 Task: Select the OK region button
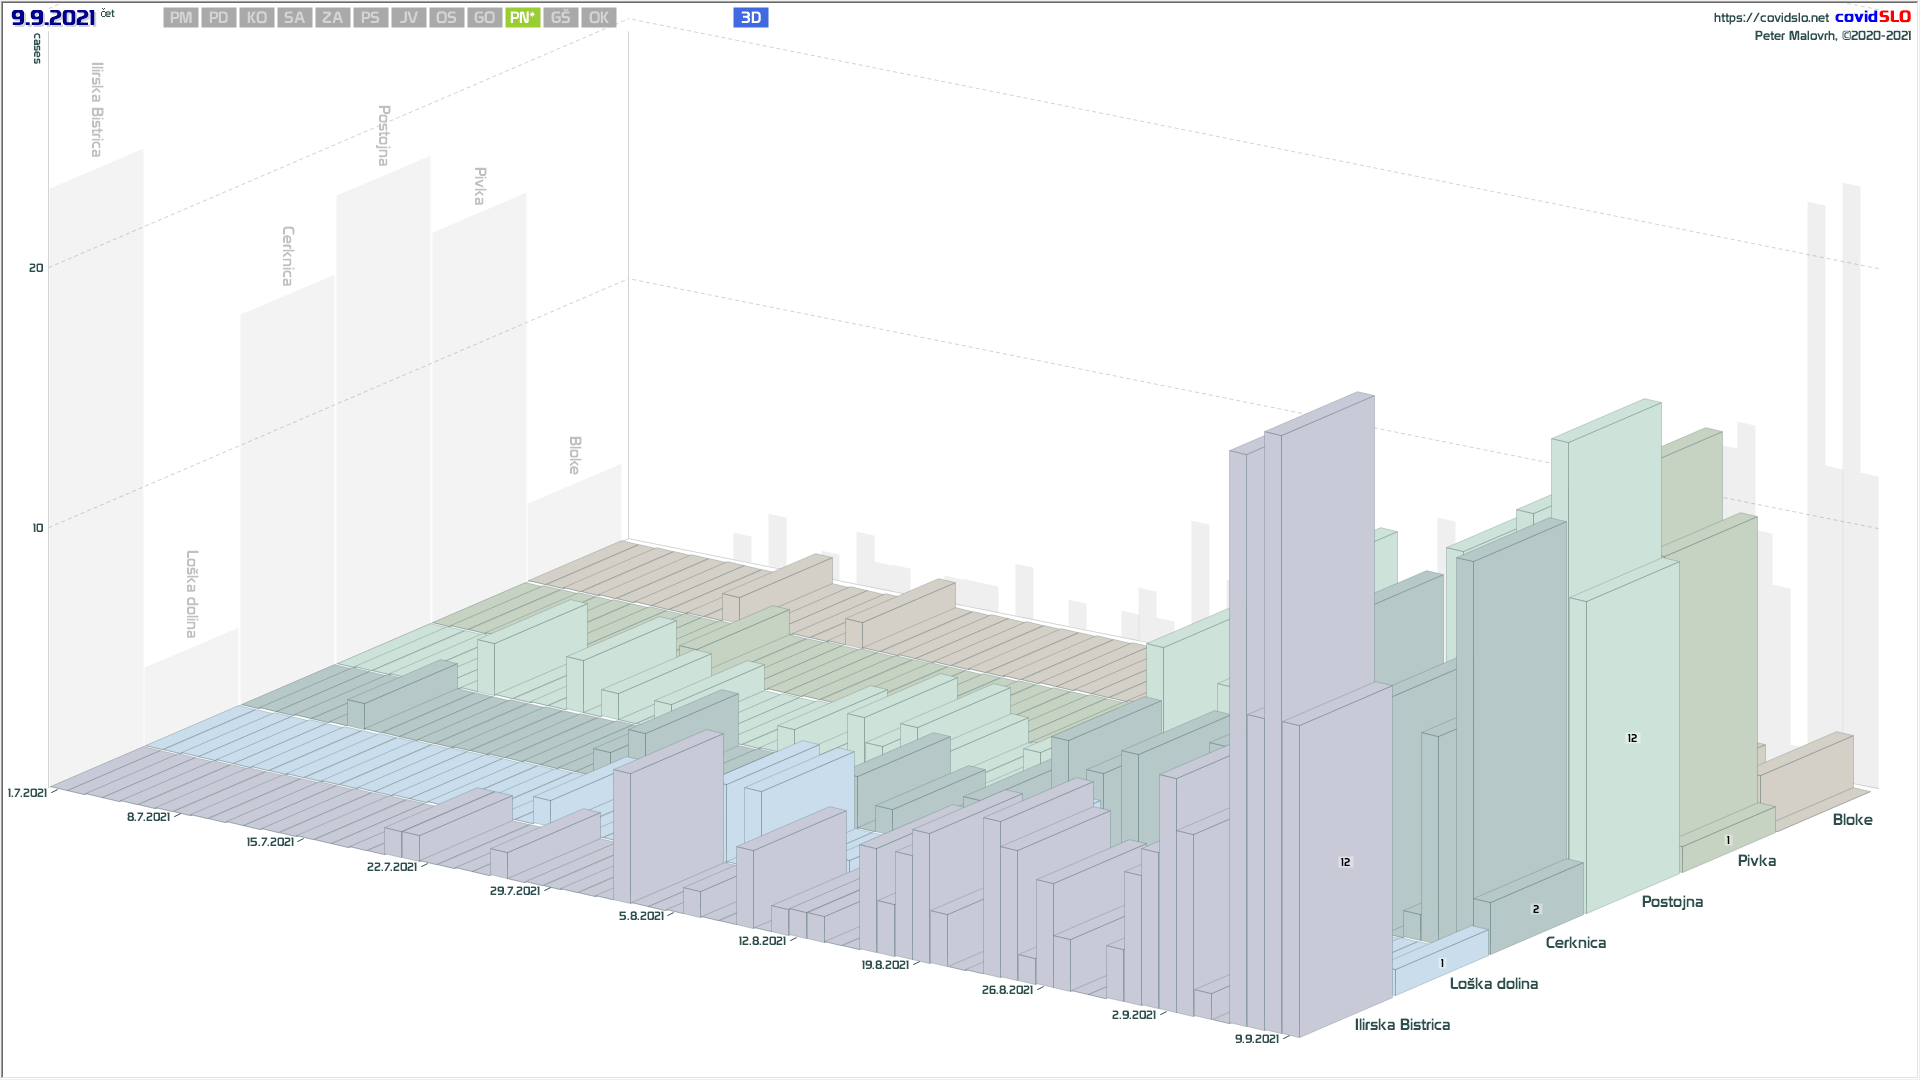point(598,18)
